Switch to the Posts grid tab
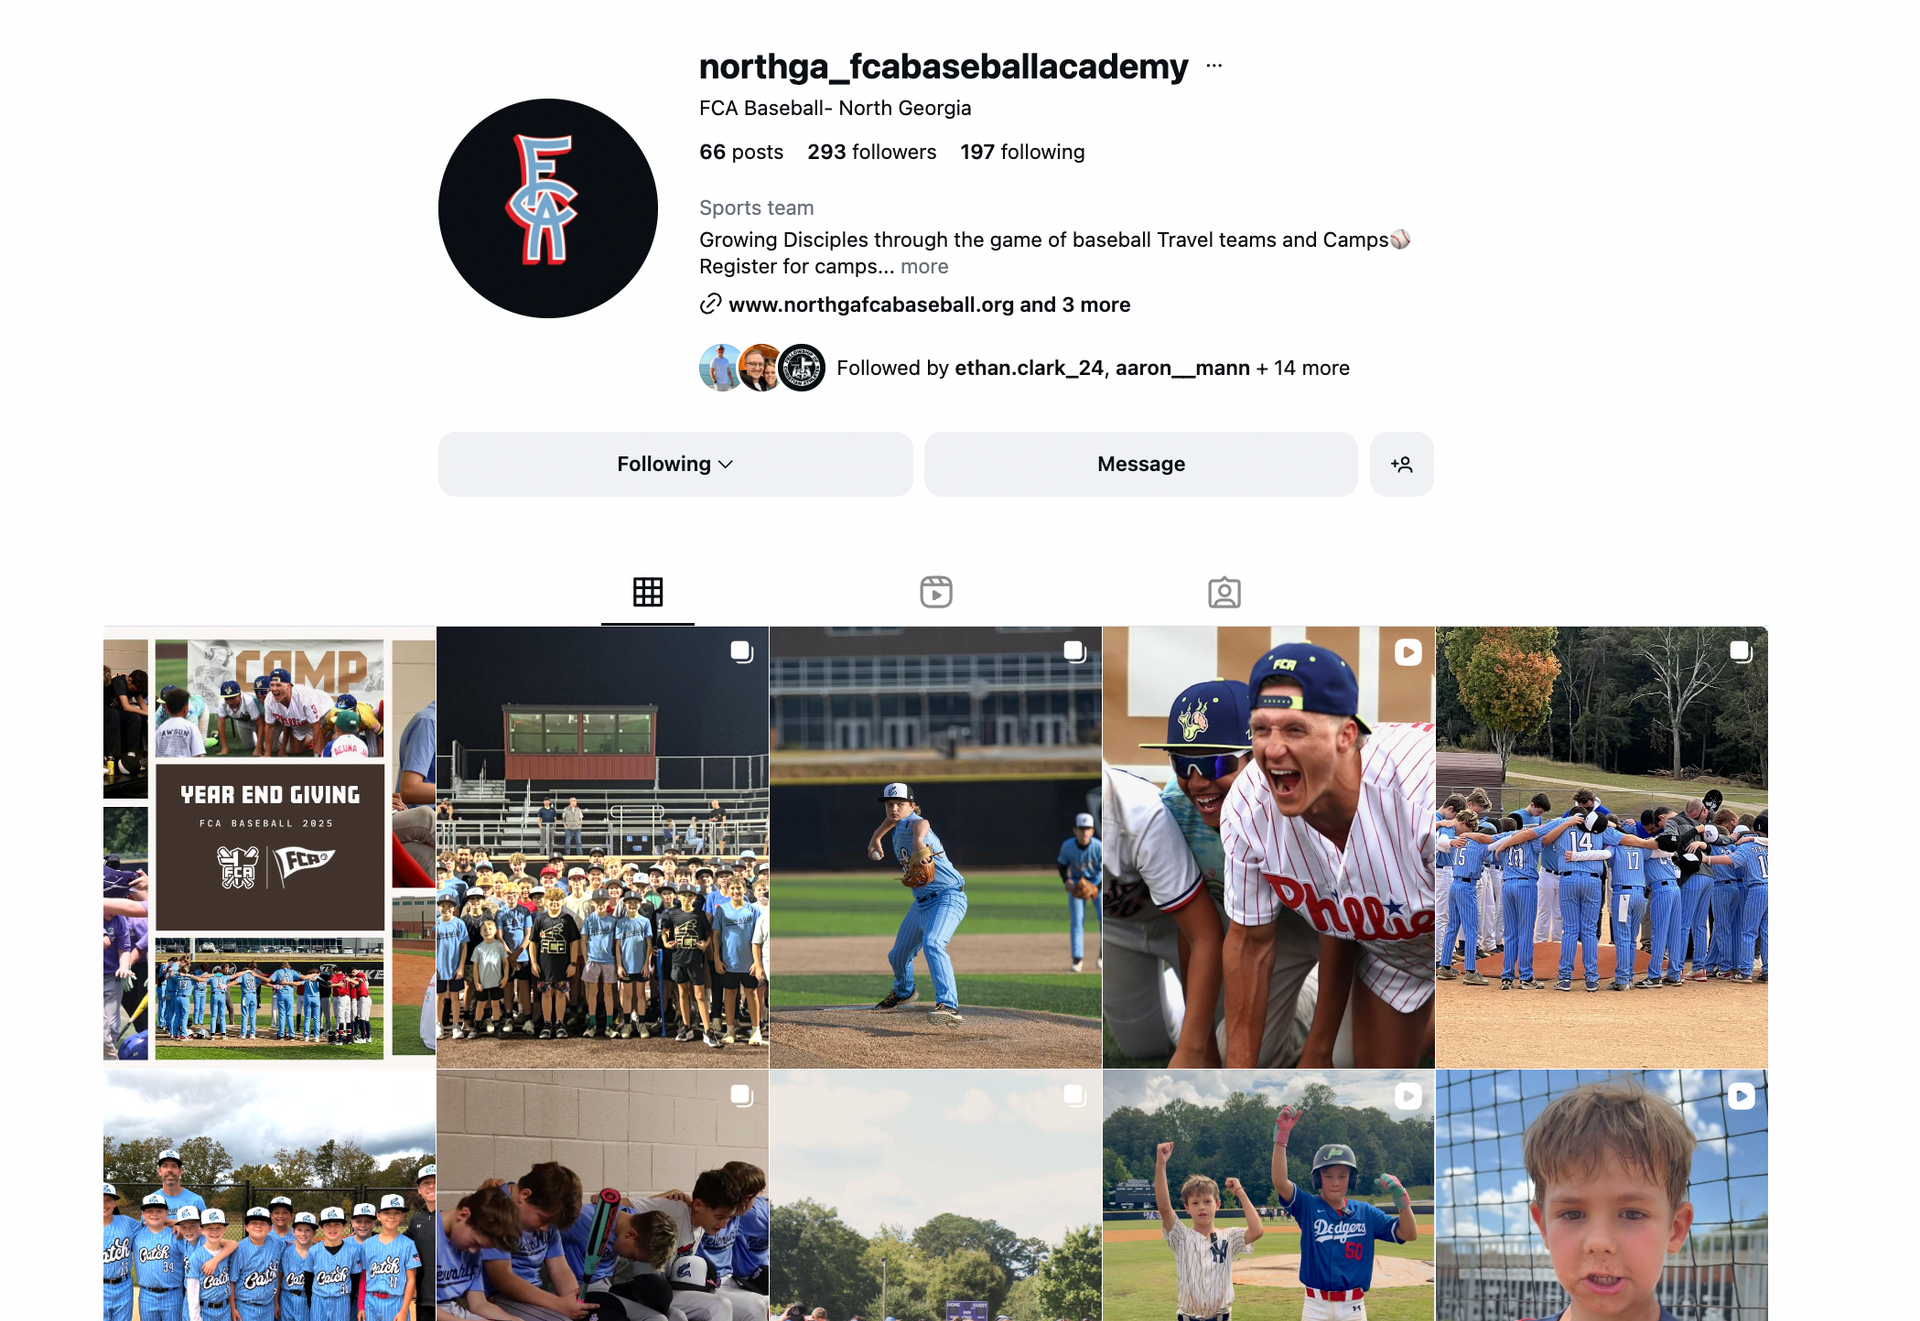 [x=647, y=592]
